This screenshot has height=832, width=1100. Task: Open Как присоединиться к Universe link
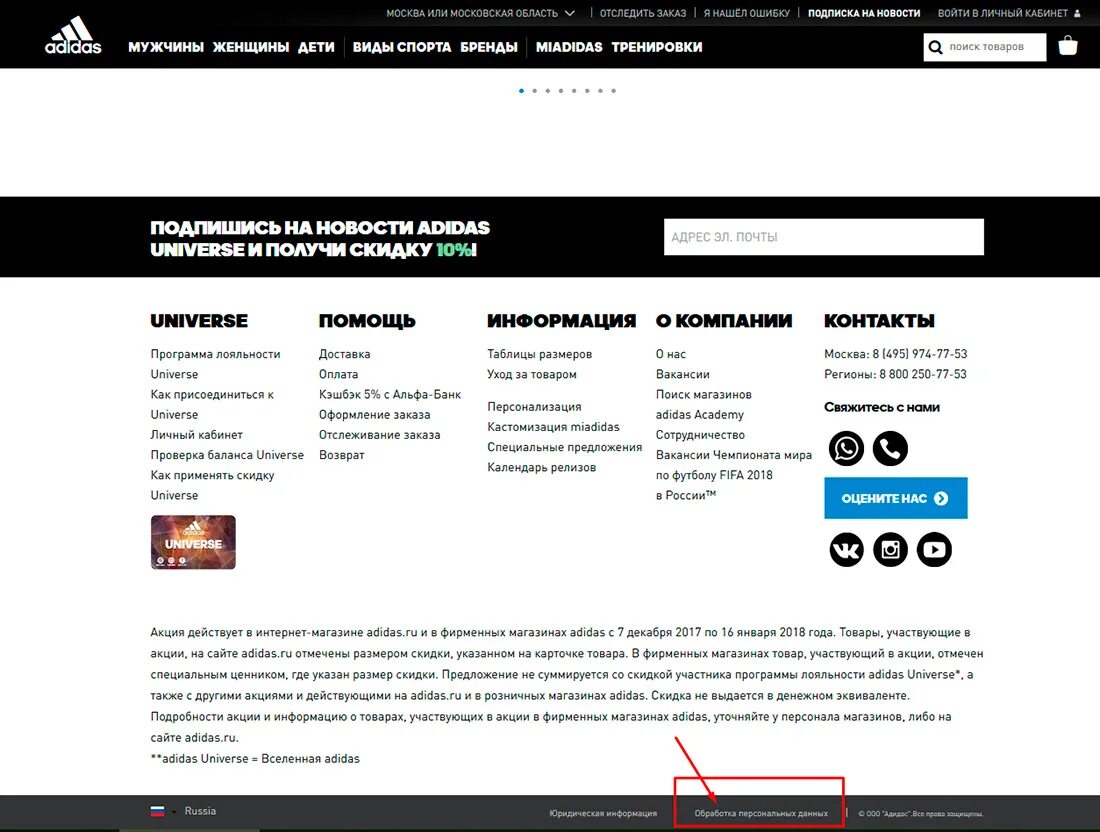tap(212, 404)
